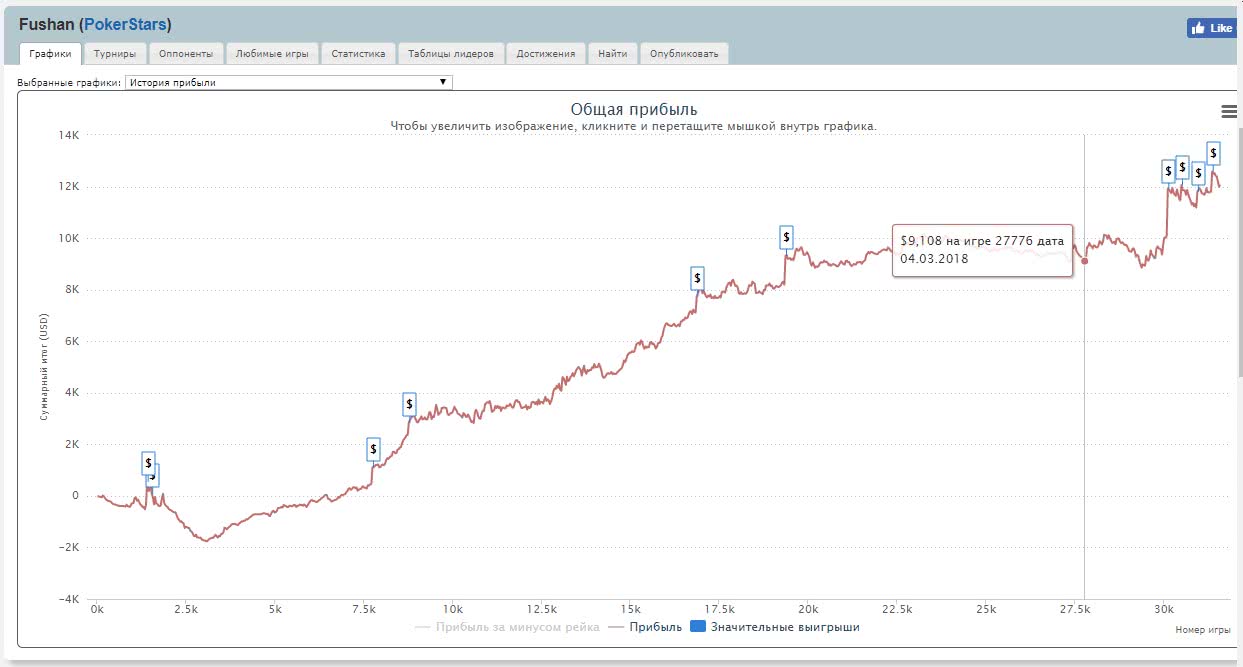Open the Статистика tab

[358, 53]
